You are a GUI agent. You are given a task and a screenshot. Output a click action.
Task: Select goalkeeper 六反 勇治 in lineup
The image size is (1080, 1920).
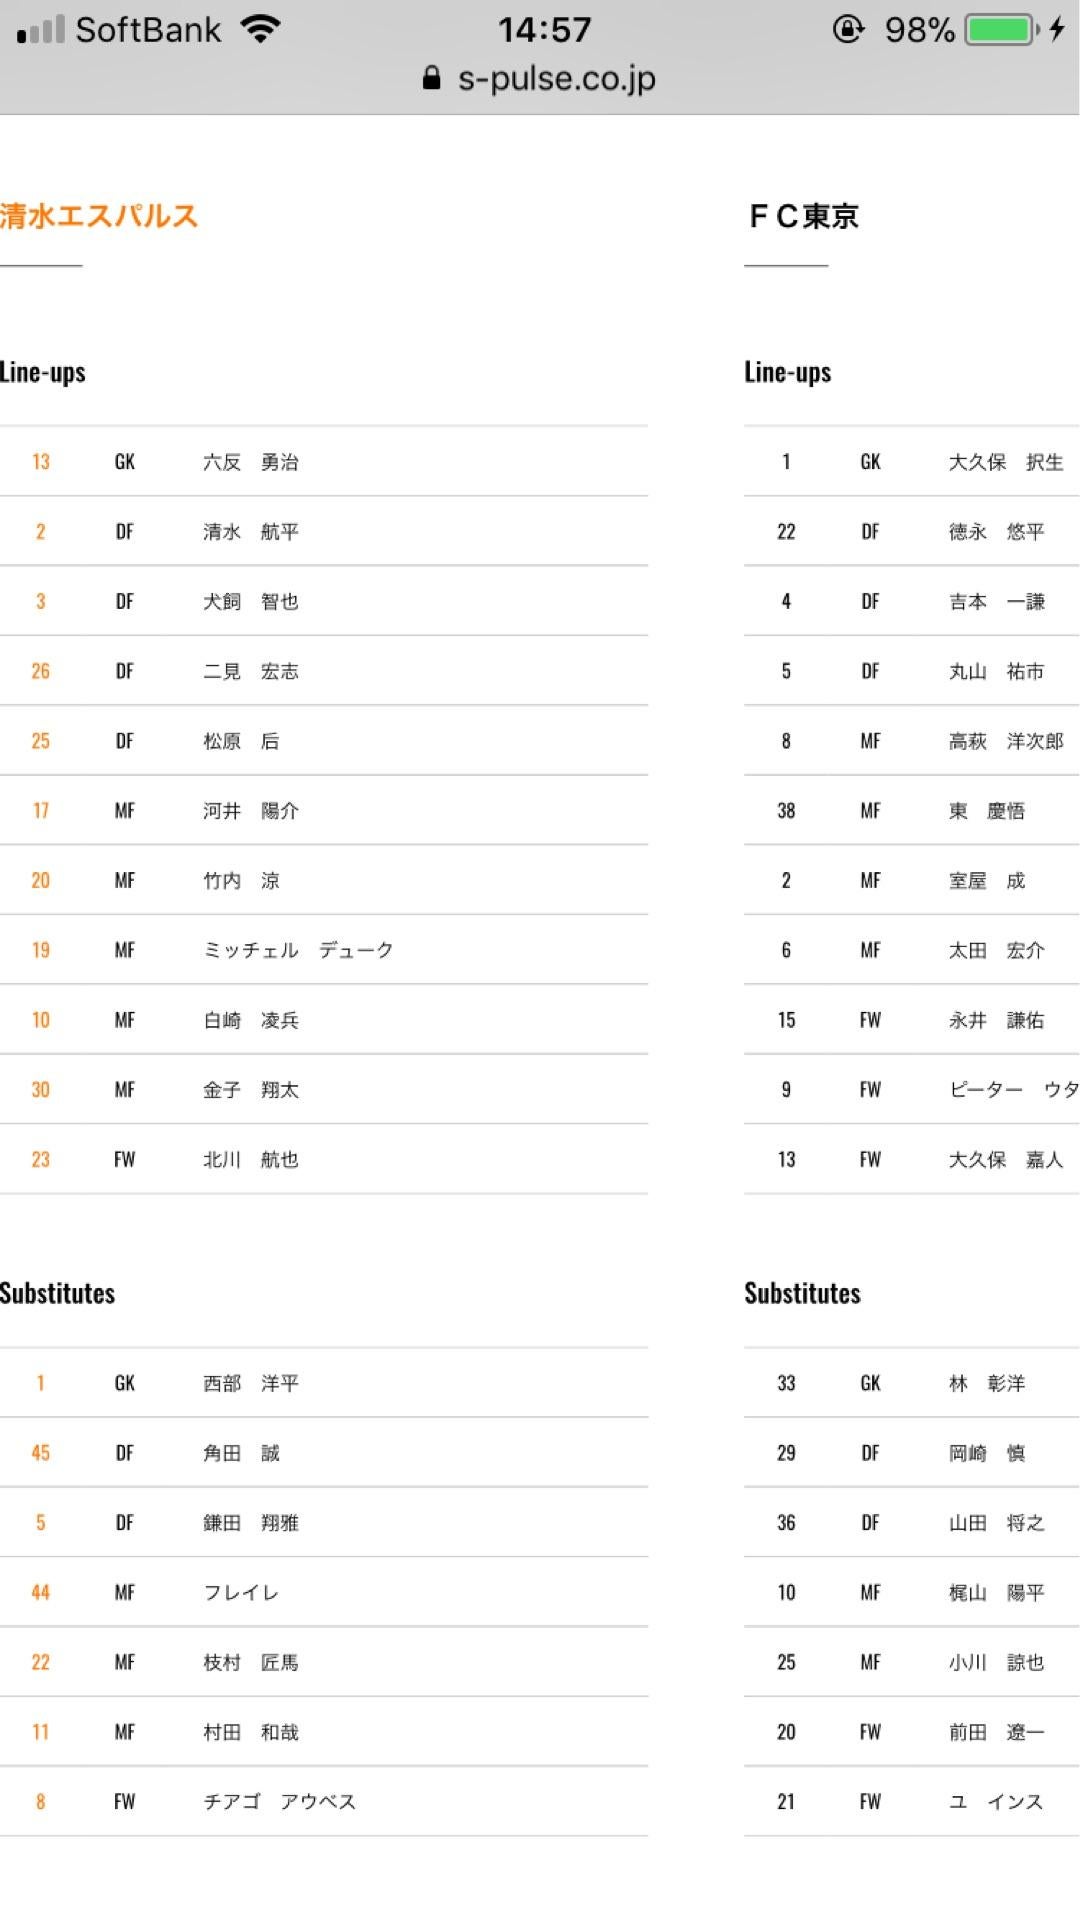(251, 462)
